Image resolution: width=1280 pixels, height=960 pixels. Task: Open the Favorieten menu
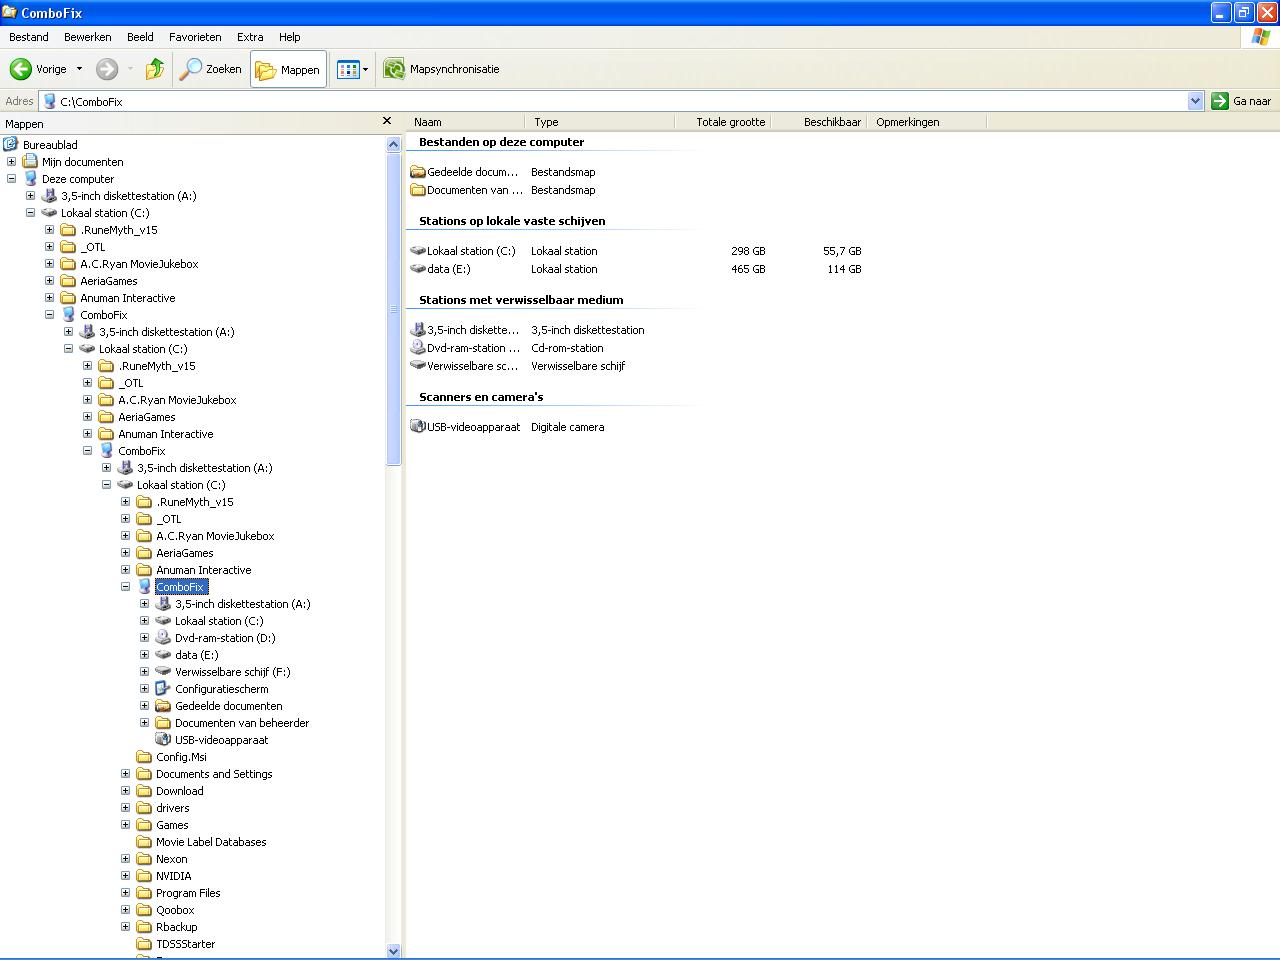195,37
